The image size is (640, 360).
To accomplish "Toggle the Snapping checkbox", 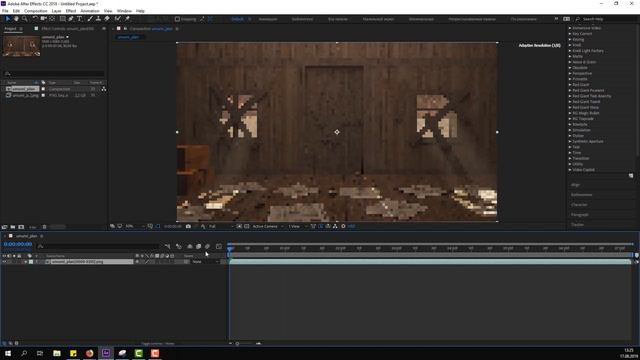I will point(177,19).
